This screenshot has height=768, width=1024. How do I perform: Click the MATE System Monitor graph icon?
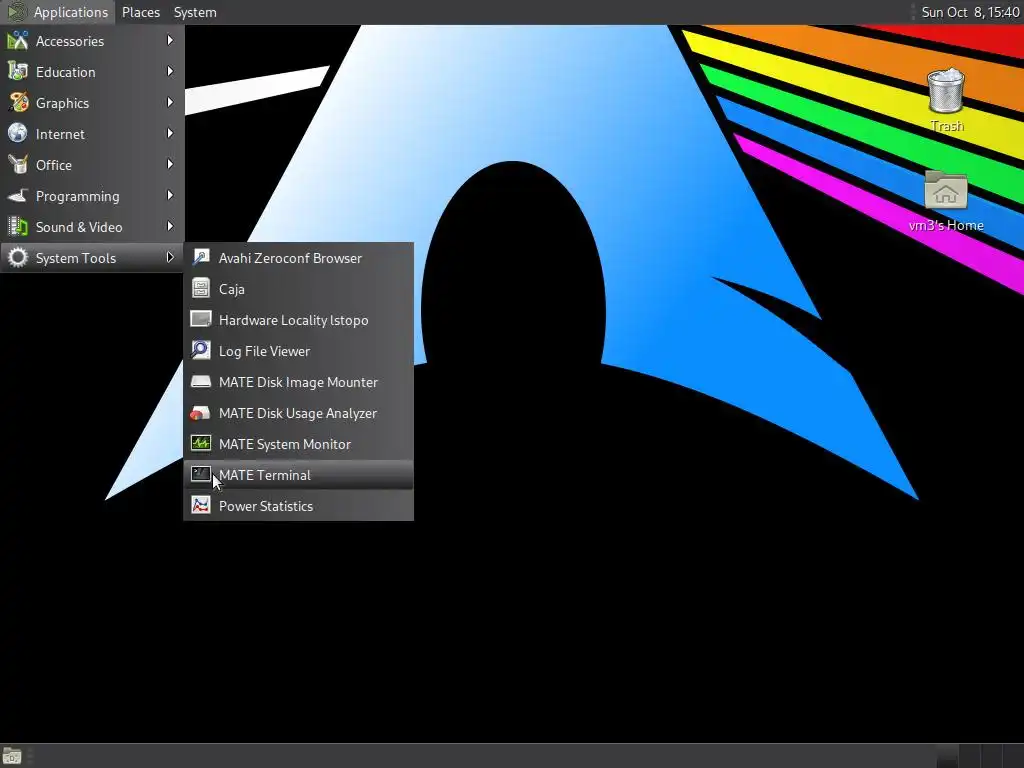coord(200,444)
